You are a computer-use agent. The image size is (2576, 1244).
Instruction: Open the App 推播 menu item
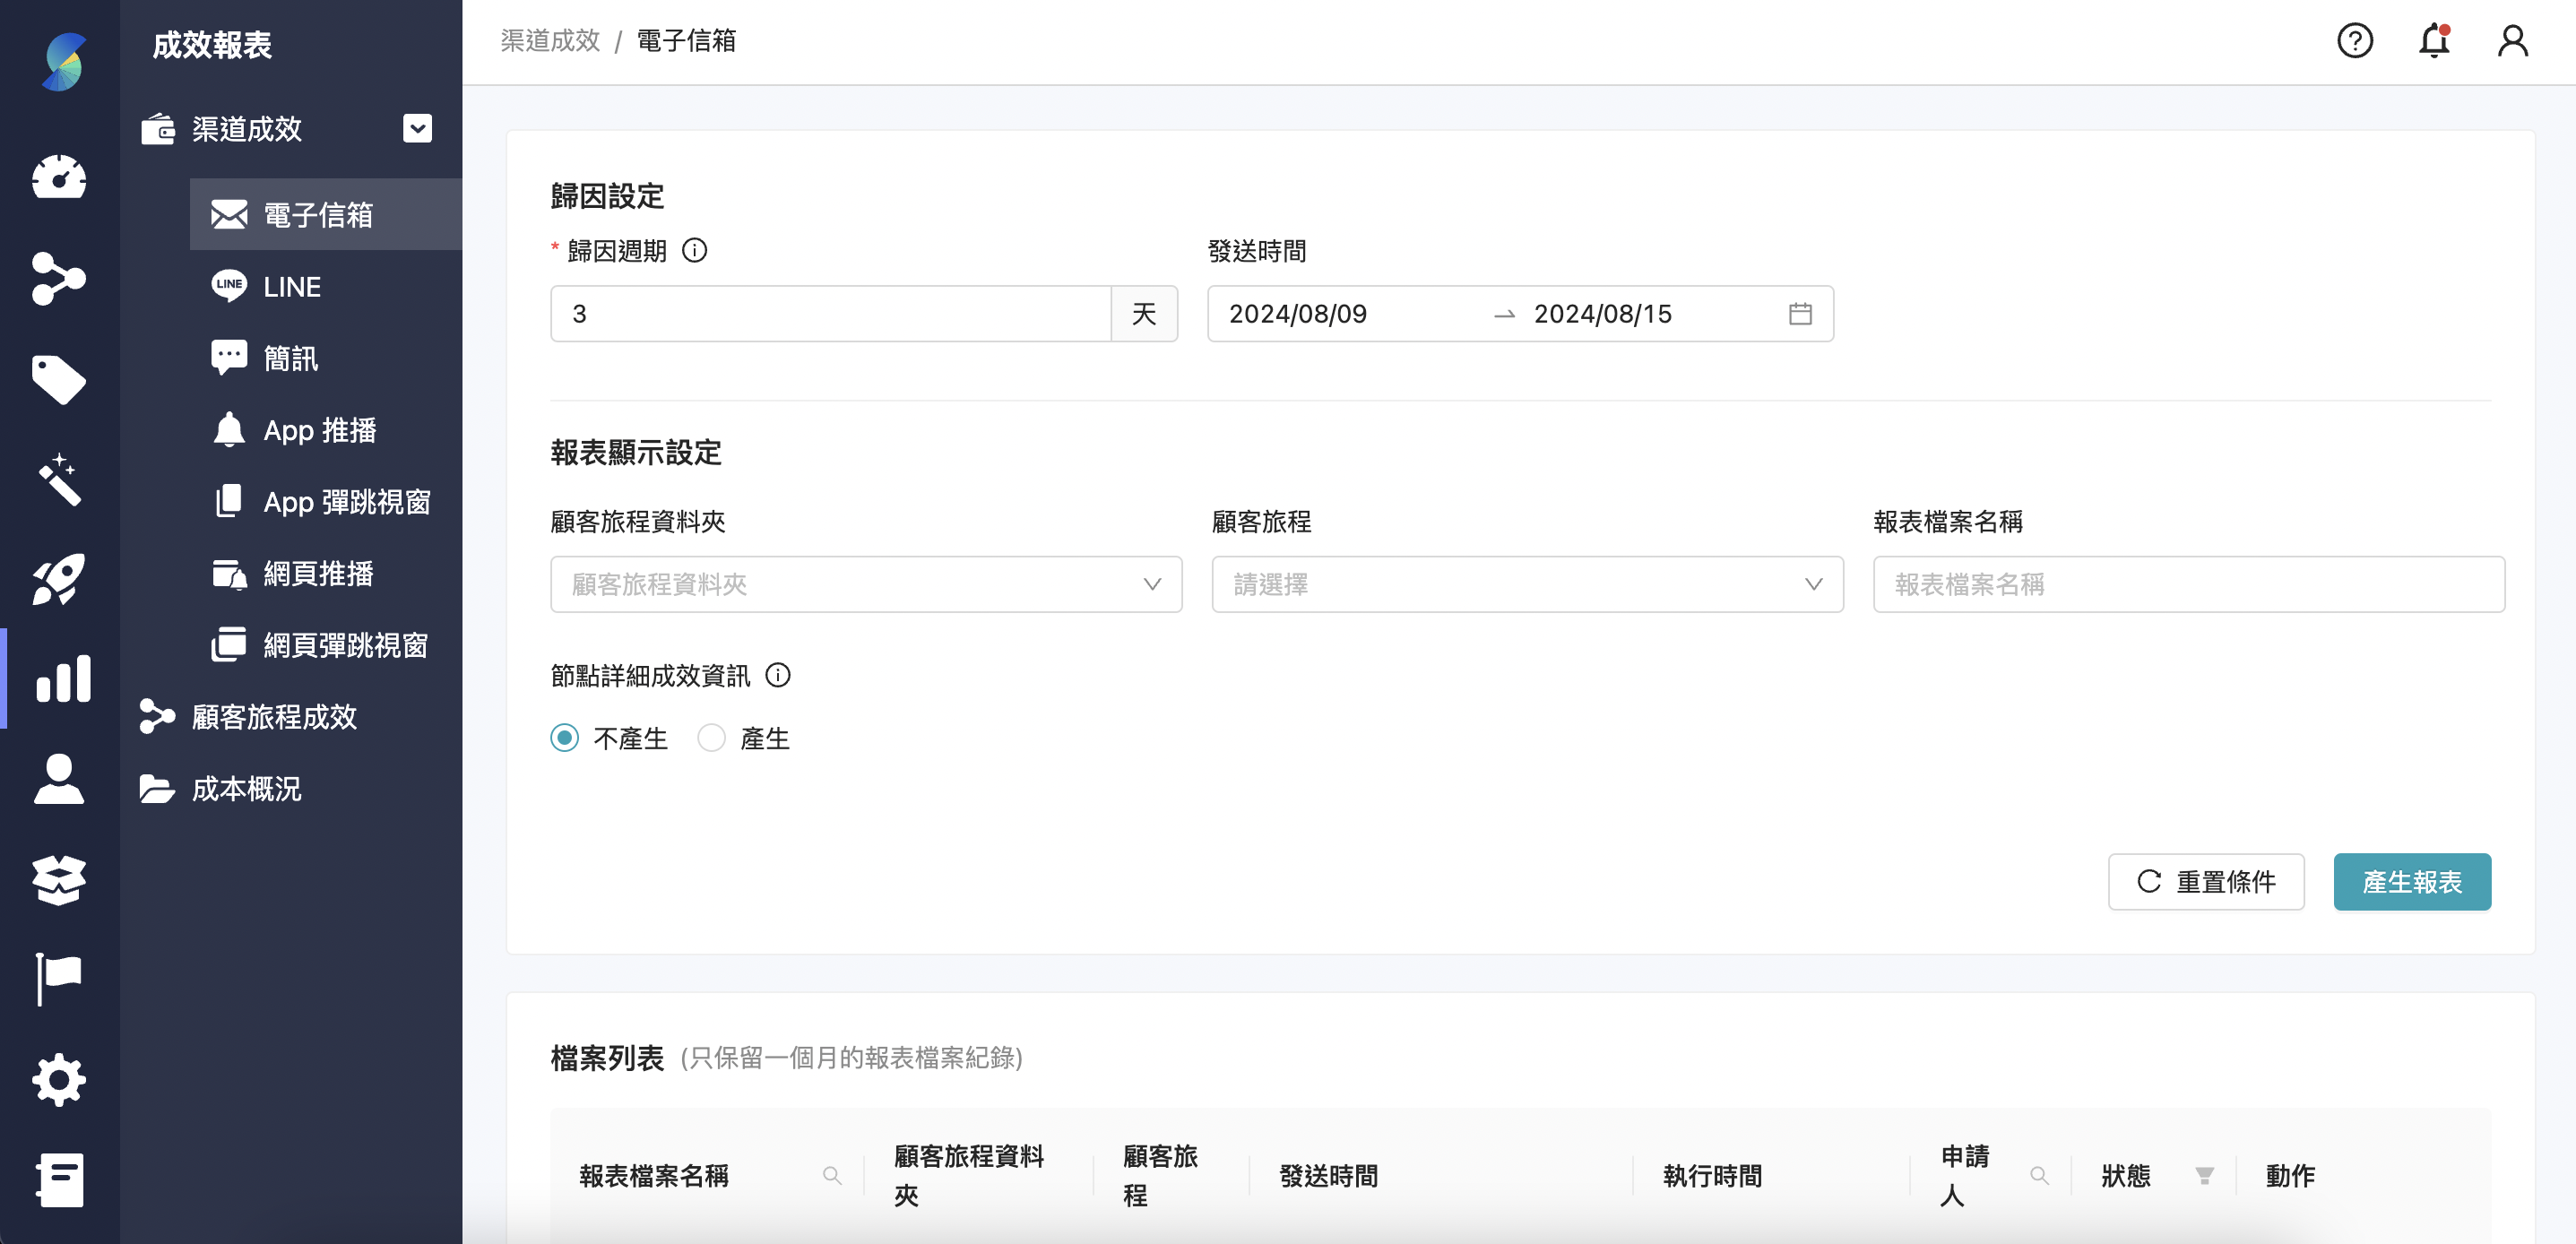pos(319,430)
